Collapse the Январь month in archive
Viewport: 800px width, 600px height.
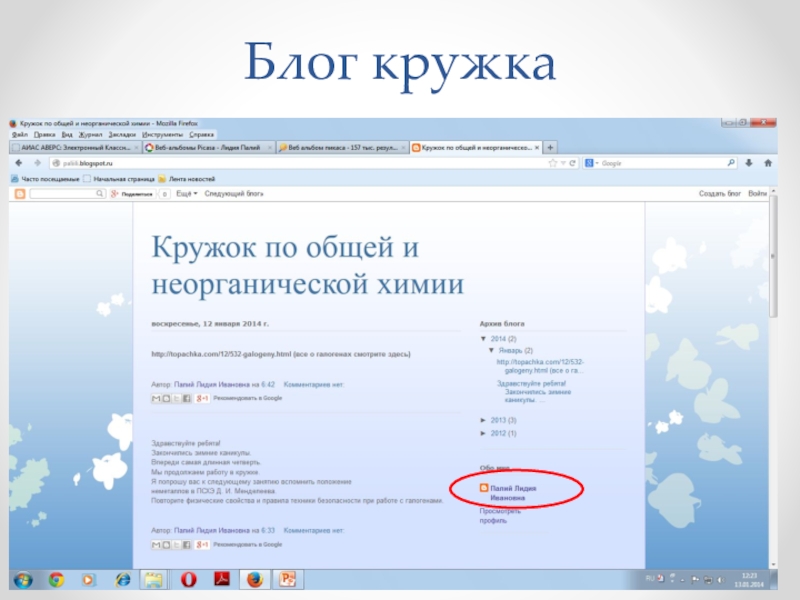coord(491,351)
